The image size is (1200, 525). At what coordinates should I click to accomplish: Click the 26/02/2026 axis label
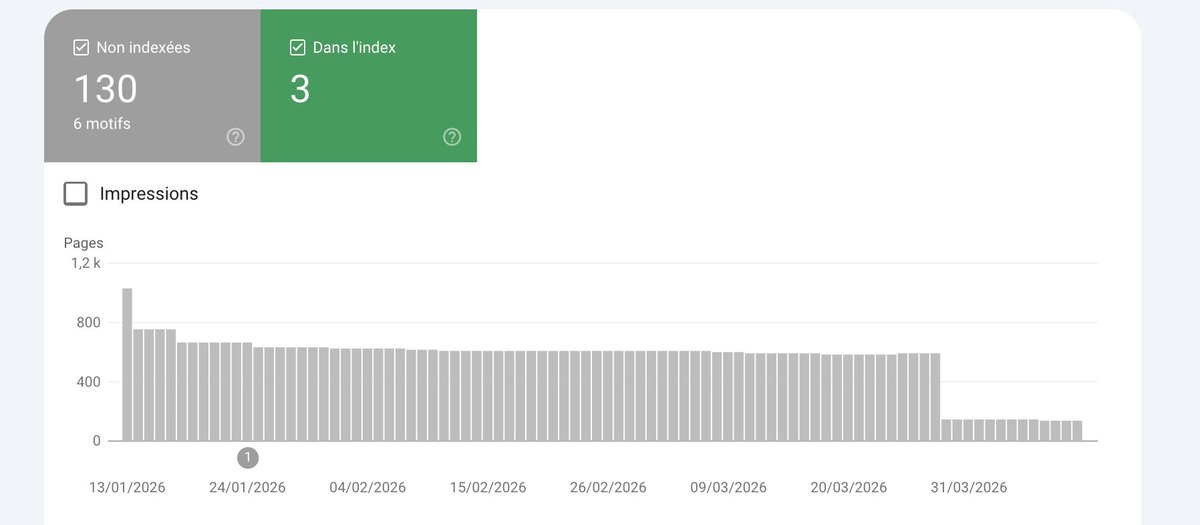pos(608,488)
